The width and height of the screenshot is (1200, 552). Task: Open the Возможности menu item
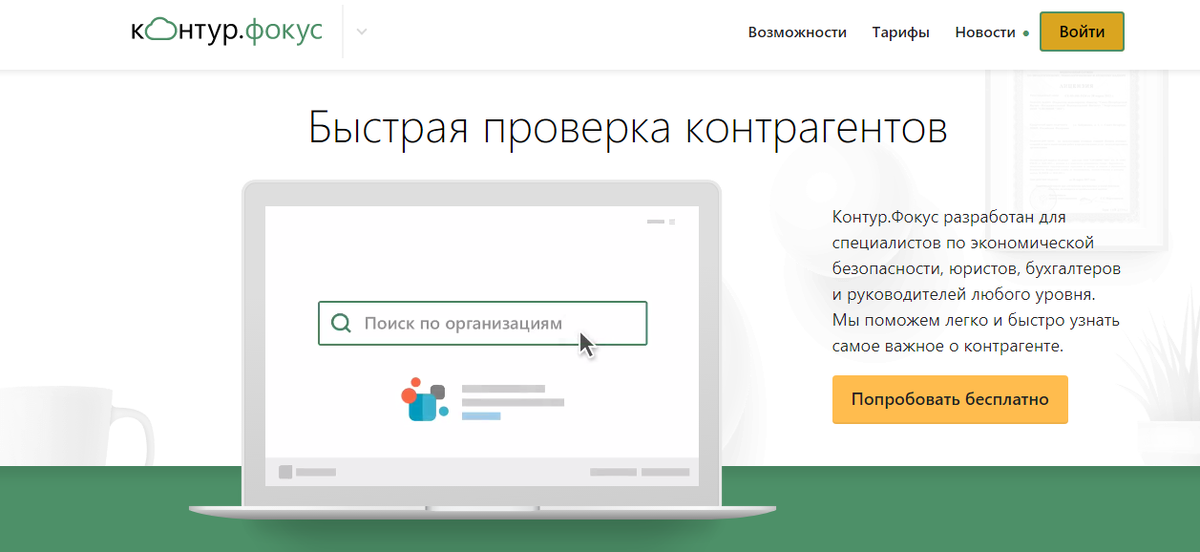[x=797, y=32]
